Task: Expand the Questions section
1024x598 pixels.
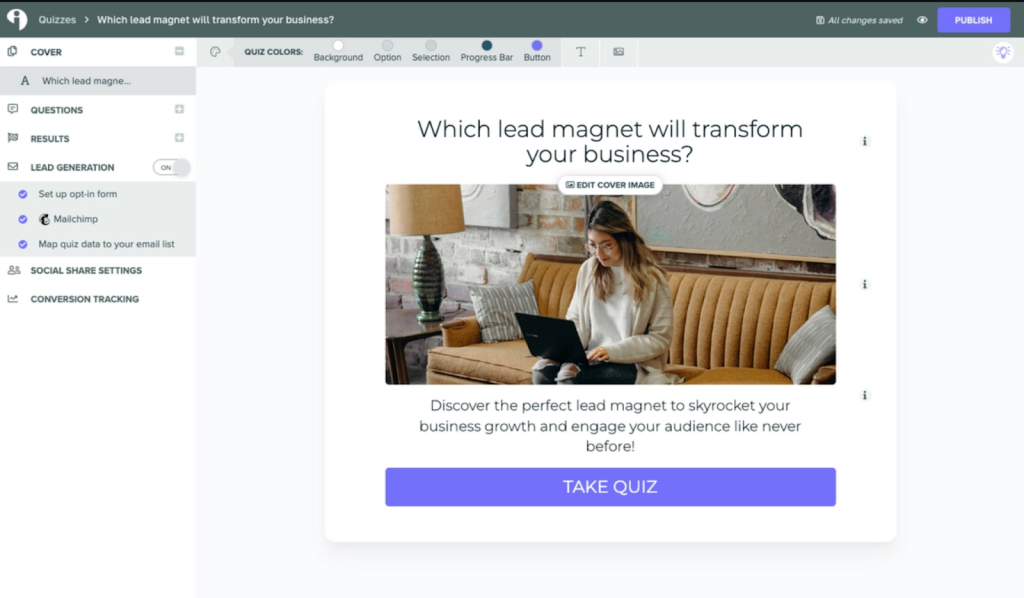Action: pos(179,110)
